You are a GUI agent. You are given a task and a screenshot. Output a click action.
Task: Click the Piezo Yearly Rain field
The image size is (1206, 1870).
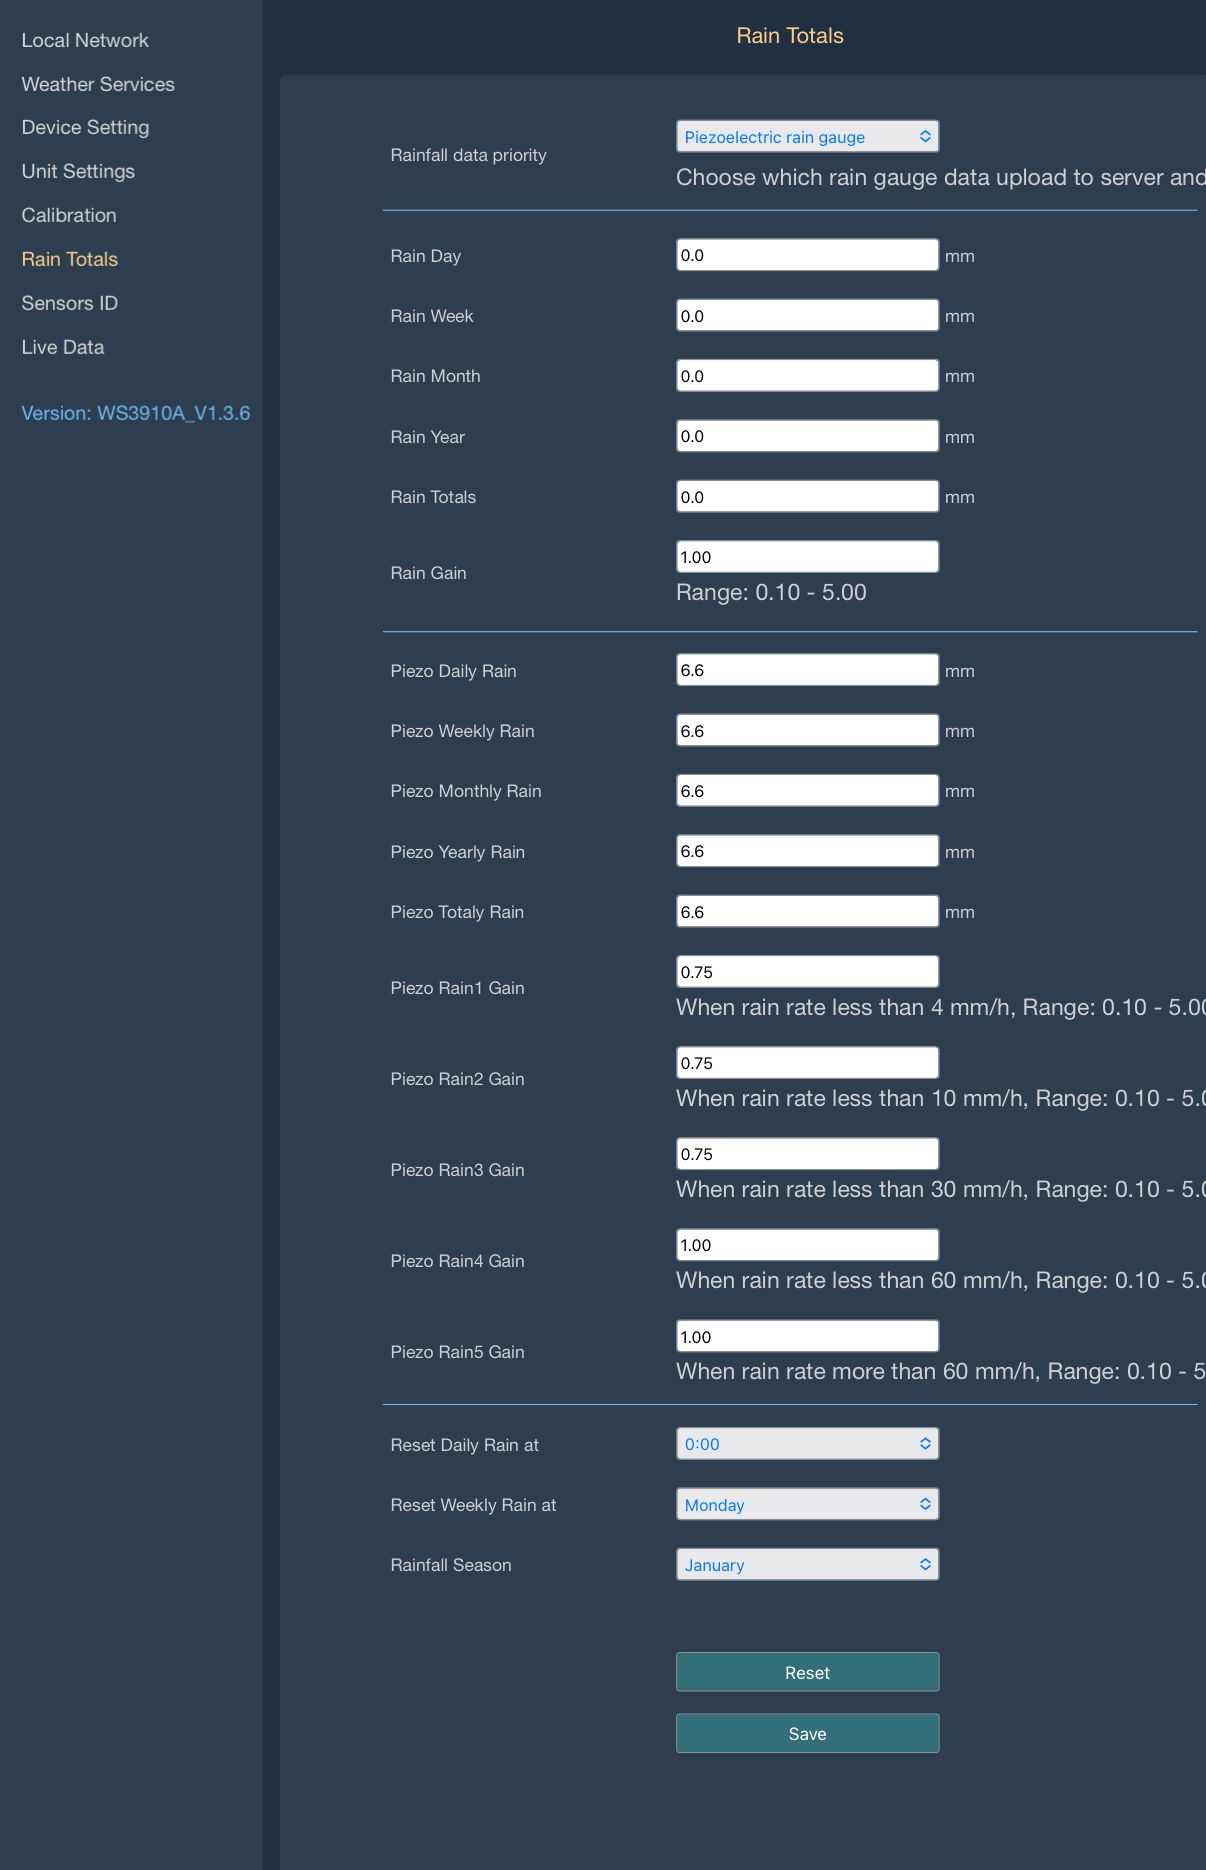807,851
